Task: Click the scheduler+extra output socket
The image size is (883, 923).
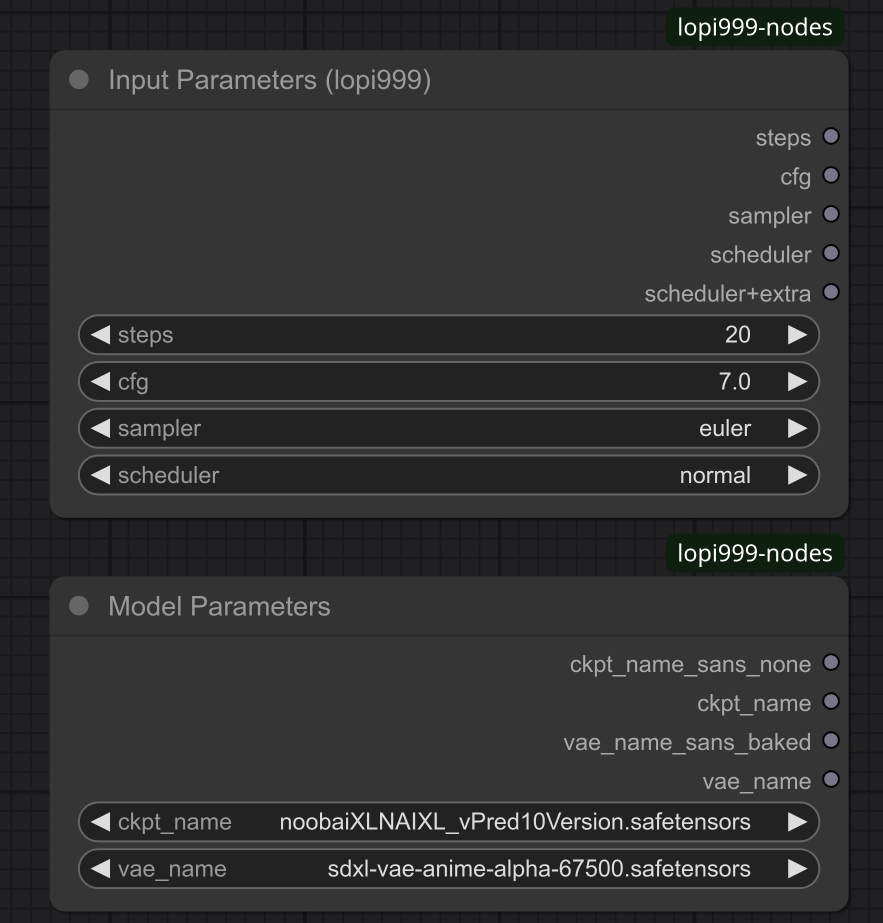Action: pyautogui.click(x=830, y=293)
